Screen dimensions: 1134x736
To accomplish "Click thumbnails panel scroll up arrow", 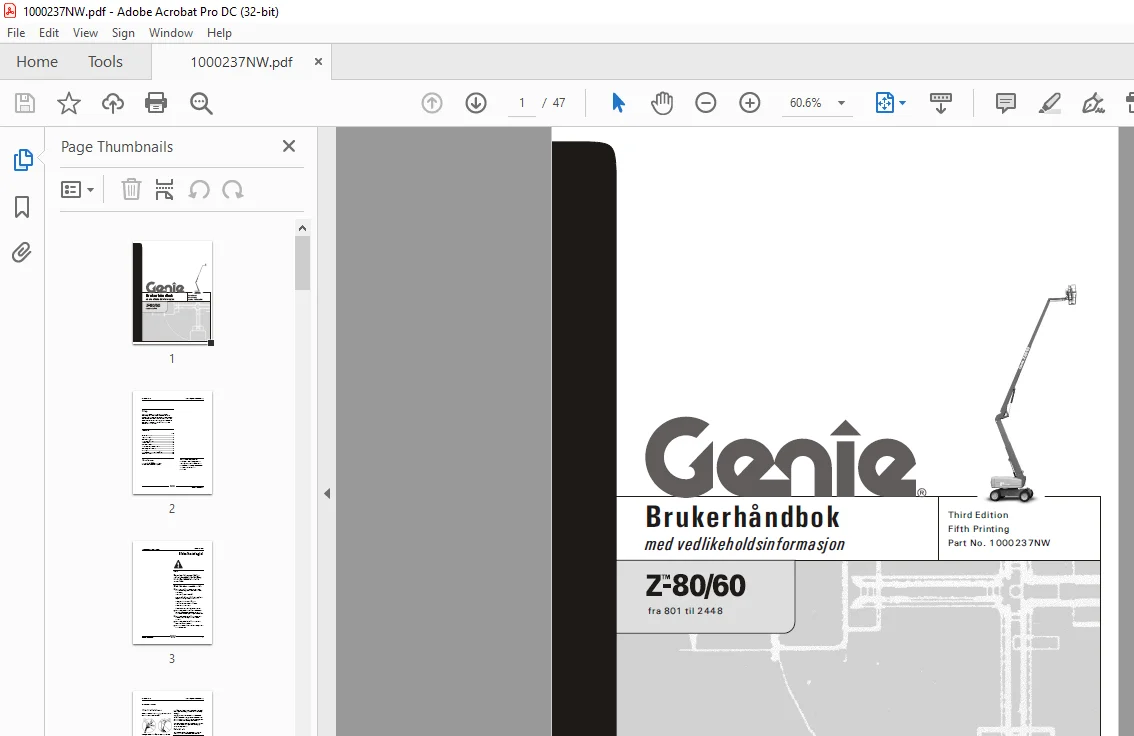I will [x=302, y=228].
